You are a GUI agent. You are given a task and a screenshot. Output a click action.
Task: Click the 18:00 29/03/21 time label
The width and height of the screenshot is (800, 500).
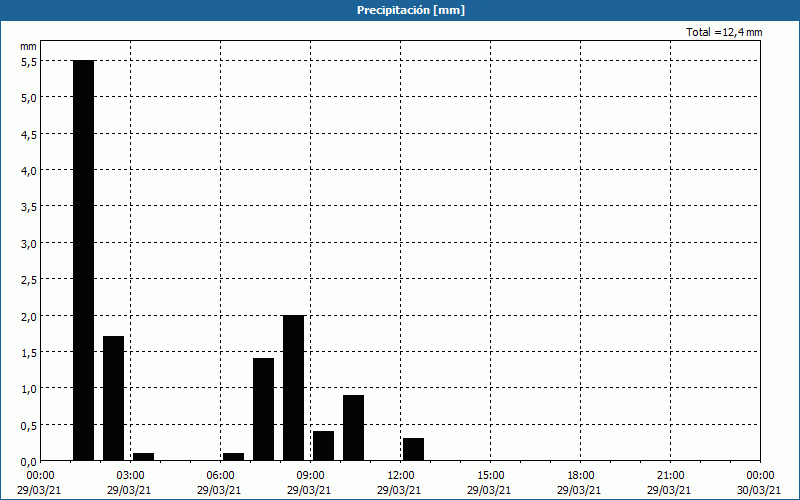(580, 483)
